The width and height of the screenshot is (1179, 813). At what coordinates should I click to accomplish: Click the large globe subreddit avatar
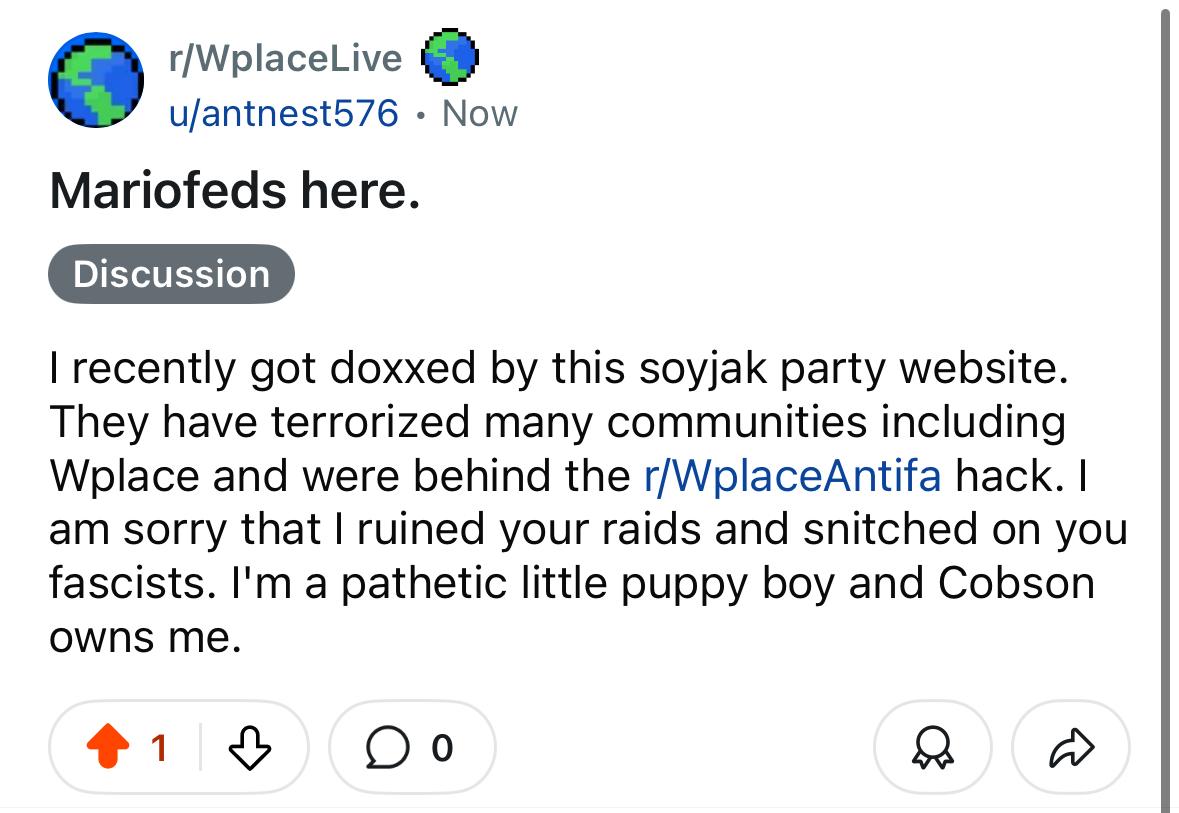pyautogui.click(x=96, y=80)
